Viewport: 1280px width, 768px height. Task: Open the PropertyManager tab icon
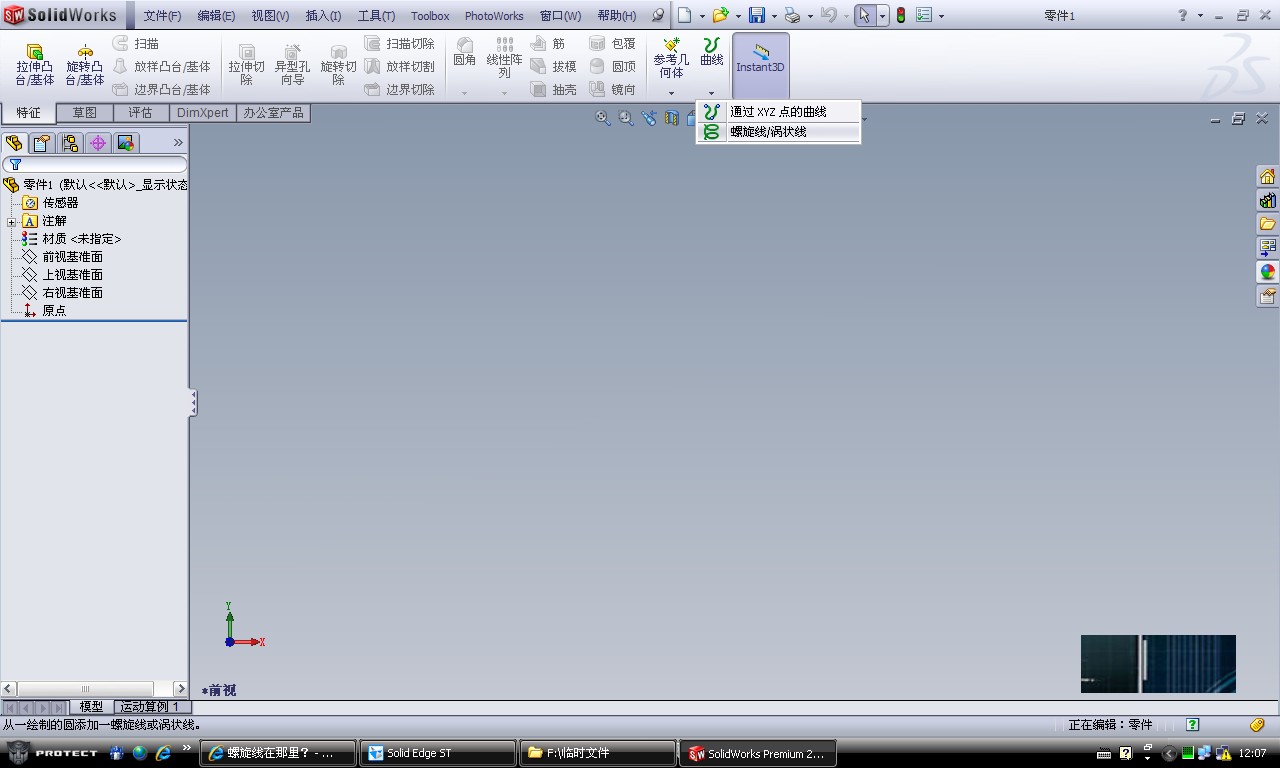(42, 143)
